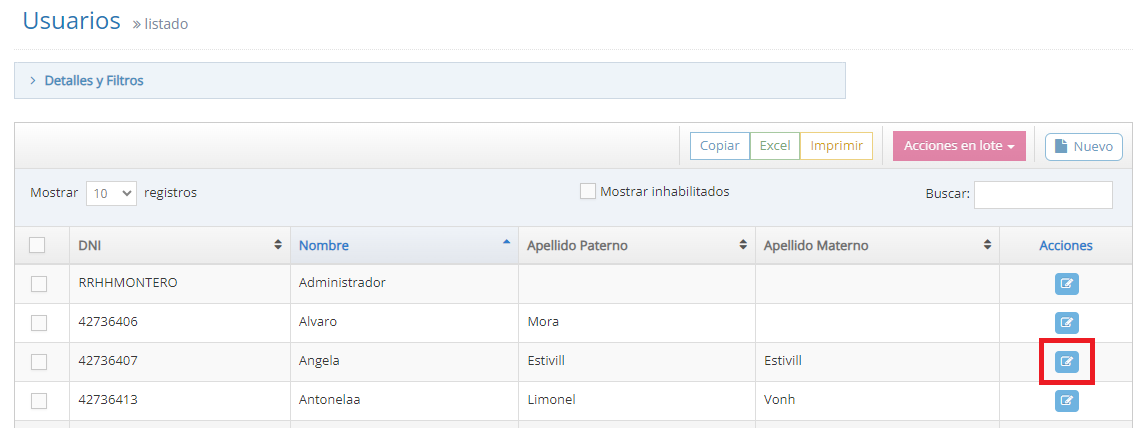
Task: Click the Copiar button
Action: pyautogui.click(x=719, y=146)
